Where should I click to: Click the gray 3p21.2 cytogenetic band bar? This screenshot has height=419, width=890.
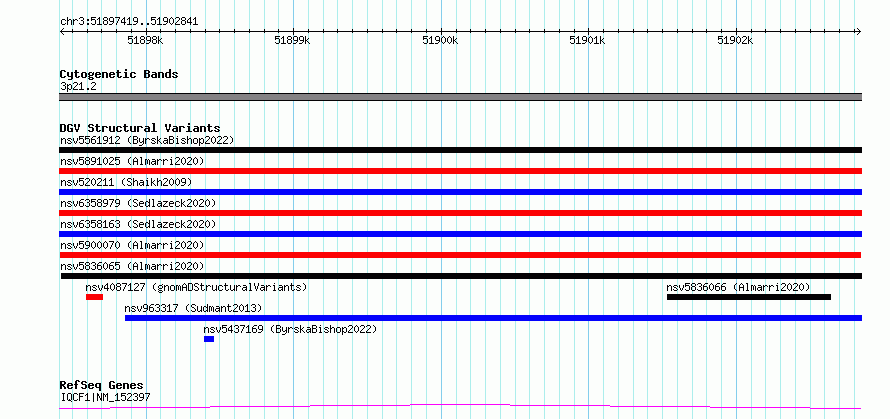(x=461, y=97)
